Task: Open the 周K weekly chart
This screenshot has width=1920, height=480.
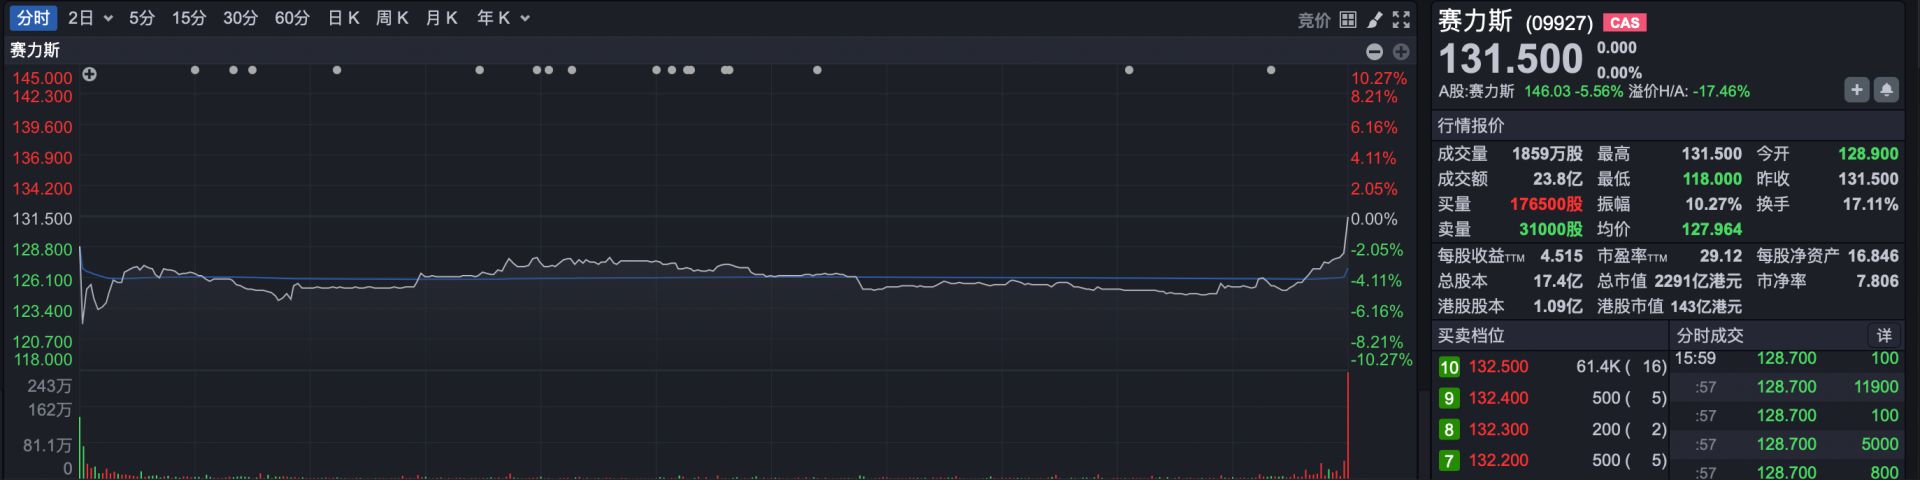Action: (392, 18)
